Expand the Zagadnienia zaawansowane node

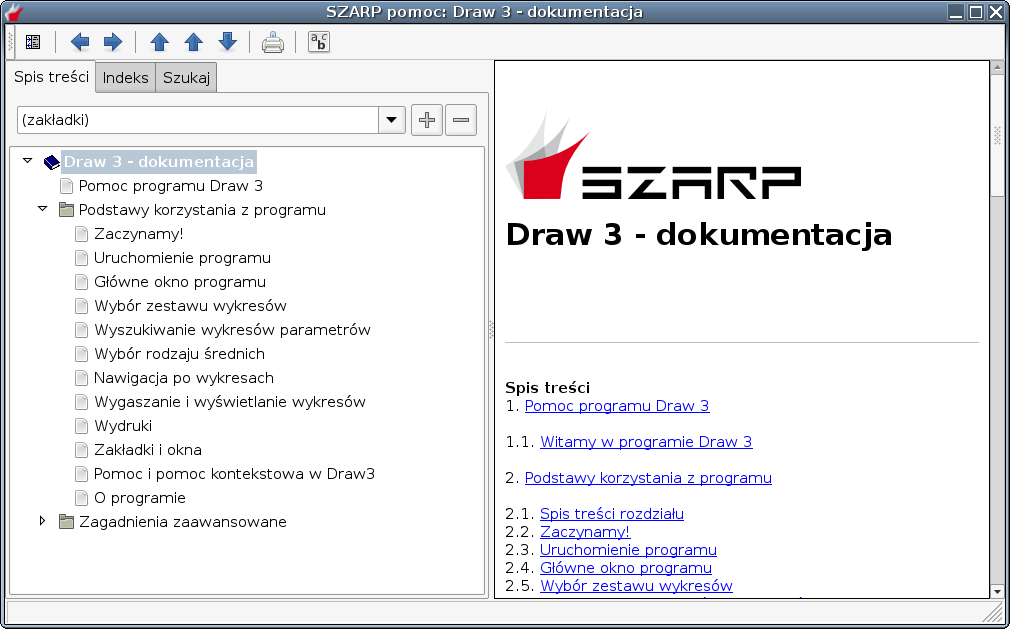[x=43, y=521]
